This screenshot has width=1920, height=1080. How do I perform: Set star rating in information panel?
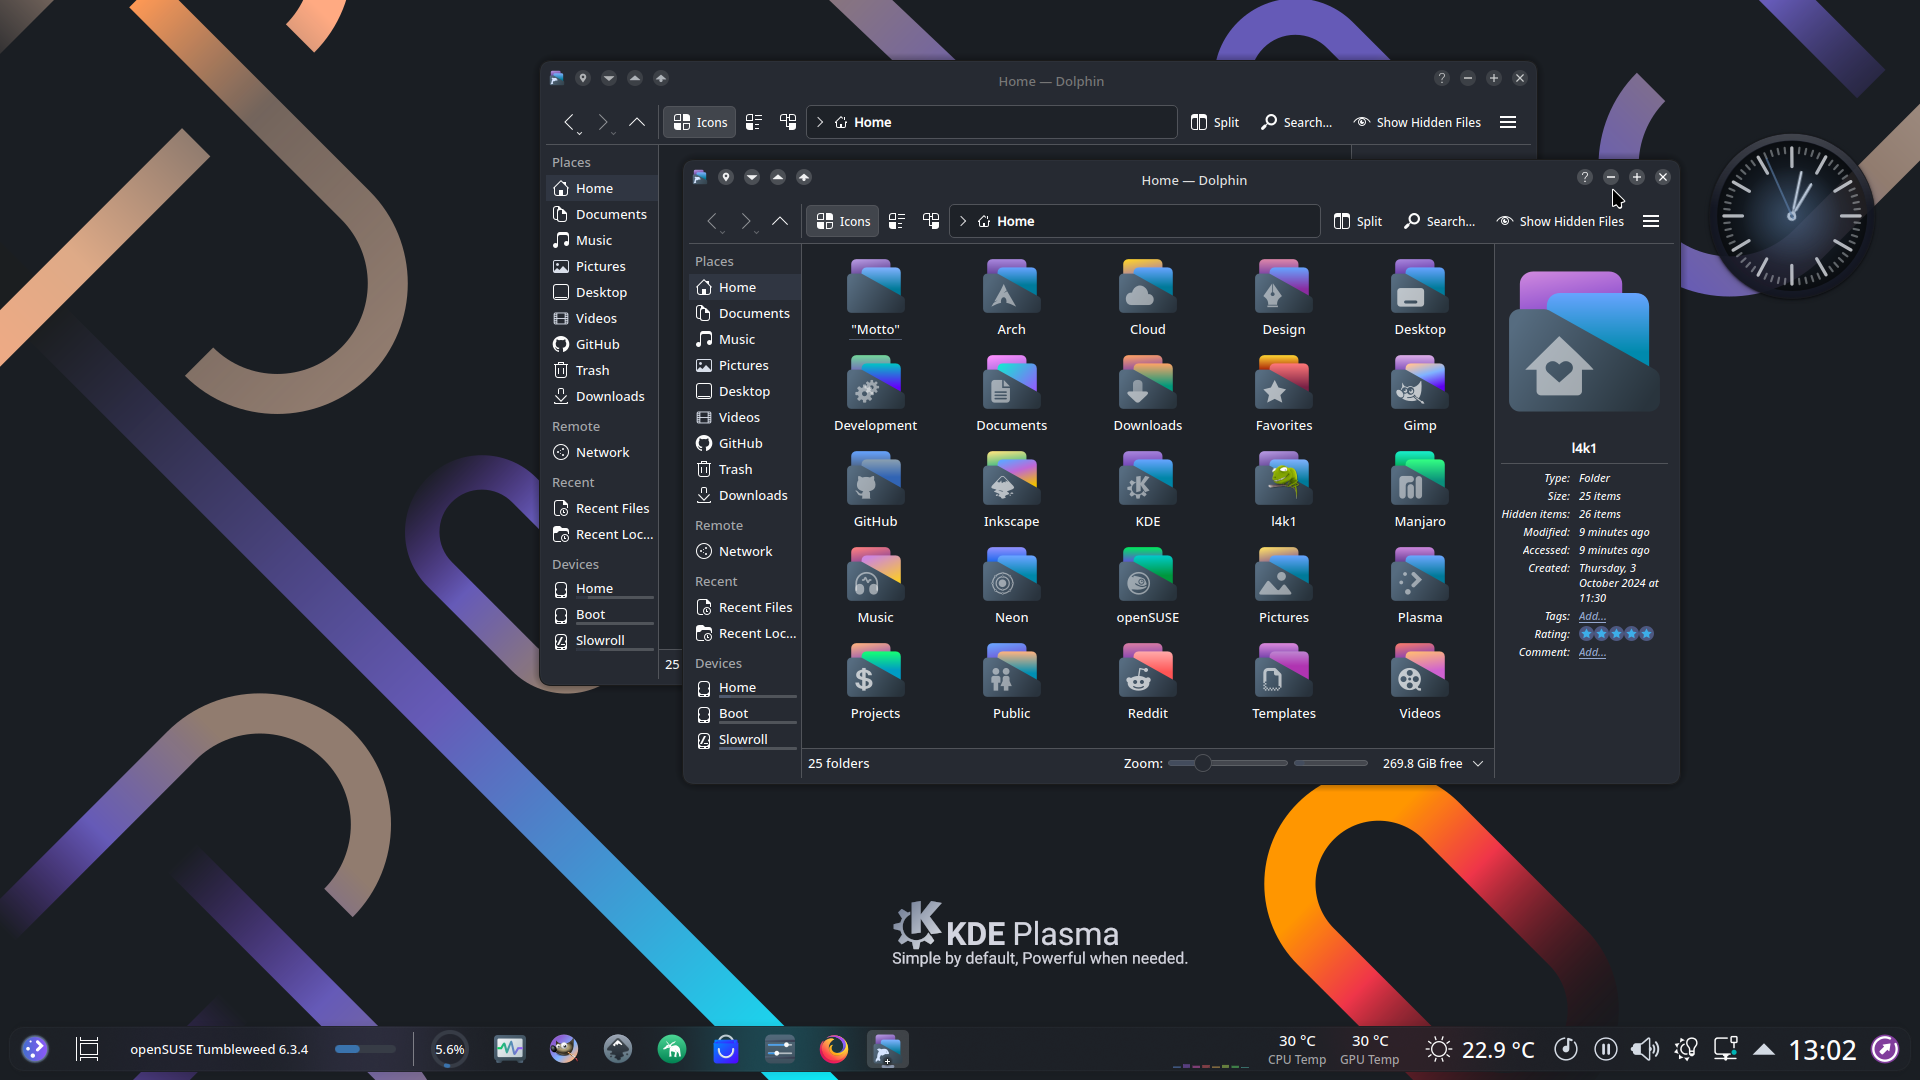click(1616, 634)
